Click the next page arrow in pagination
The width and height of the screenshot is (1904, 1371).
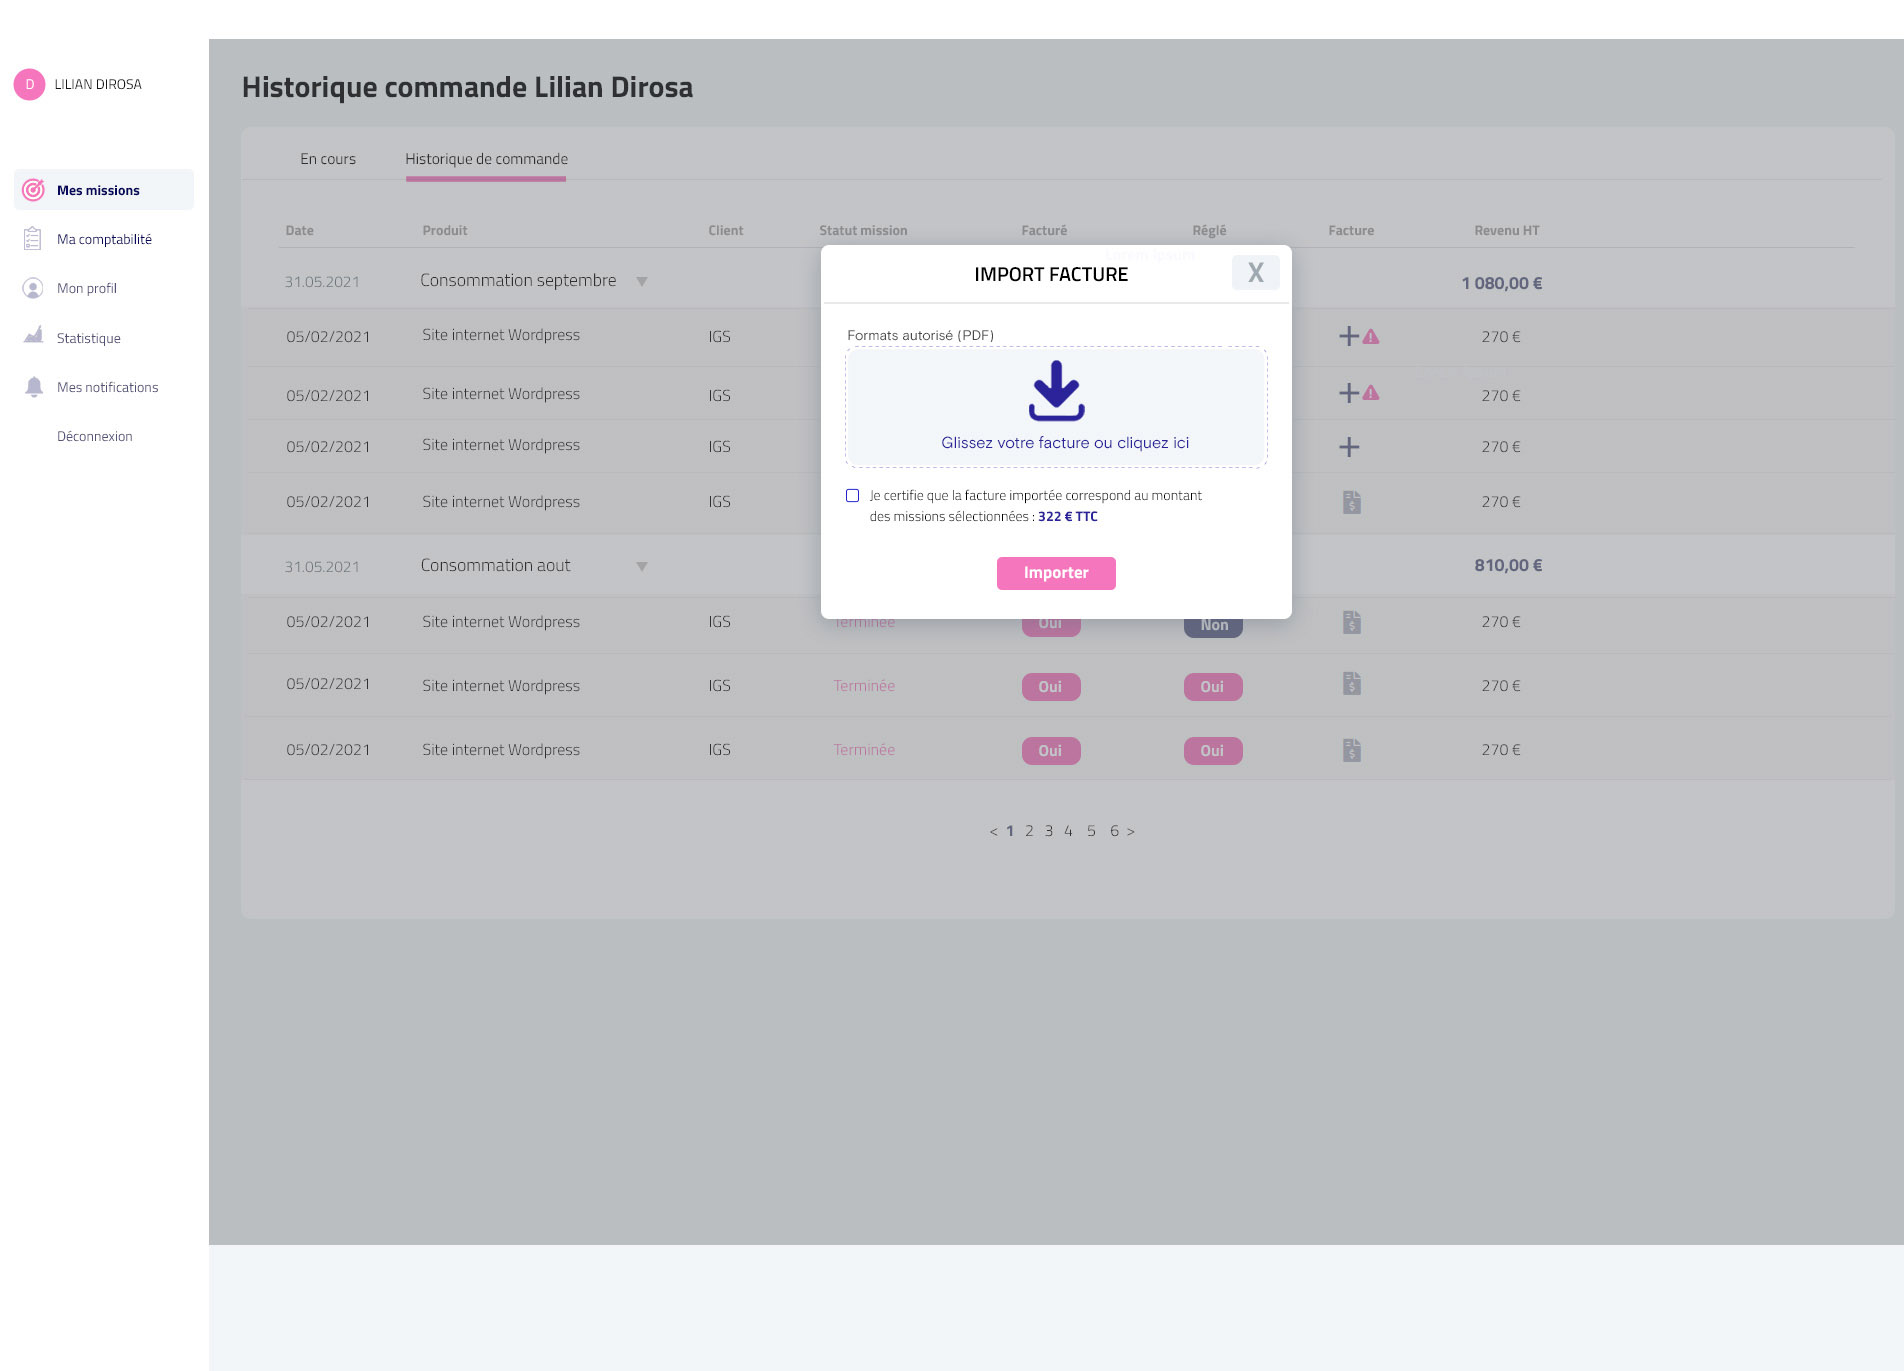point(1131,832)
